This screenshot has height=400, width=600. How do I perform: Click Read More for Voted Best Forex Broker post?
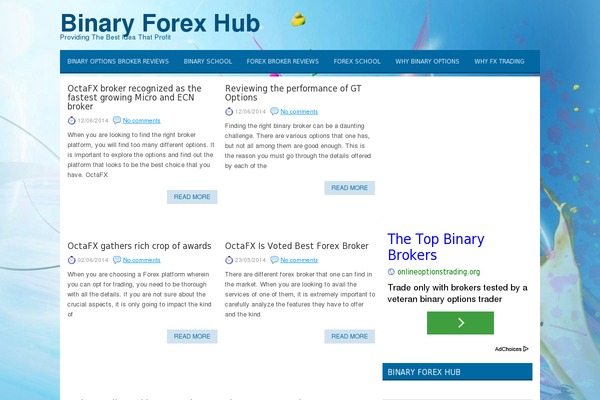click(350, 336)
